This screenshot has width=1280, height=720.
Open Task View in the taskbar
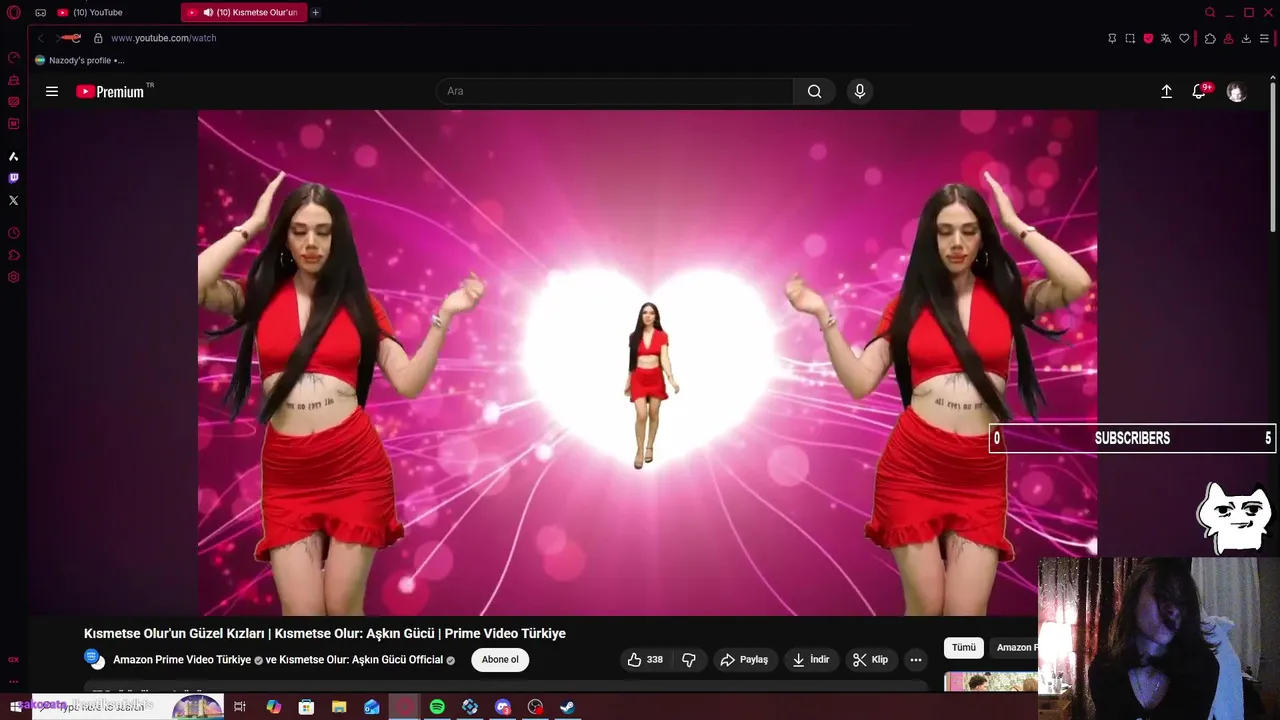240,707
